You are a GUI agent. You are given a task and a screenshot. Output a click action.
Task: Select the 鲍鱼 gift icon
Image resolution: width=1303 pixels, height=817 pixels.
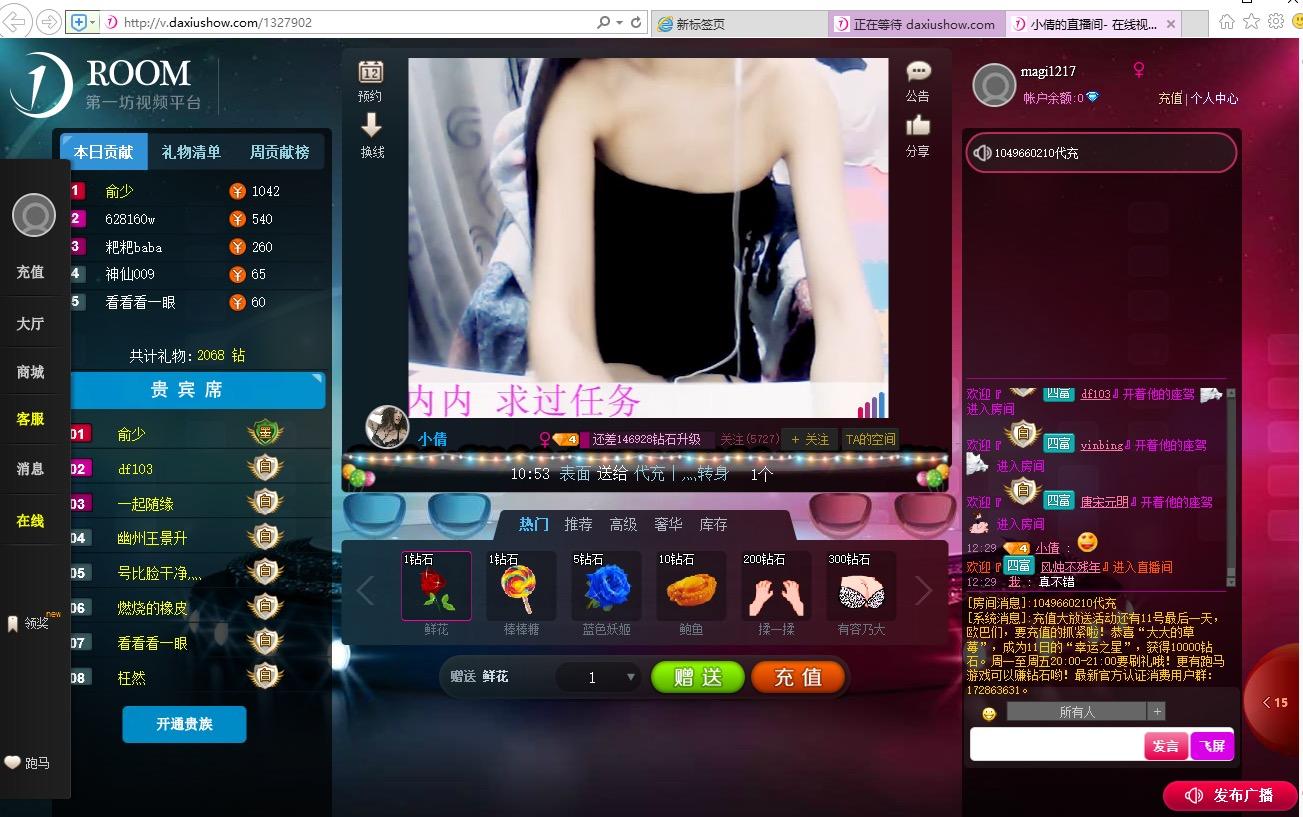click(691, 586)
